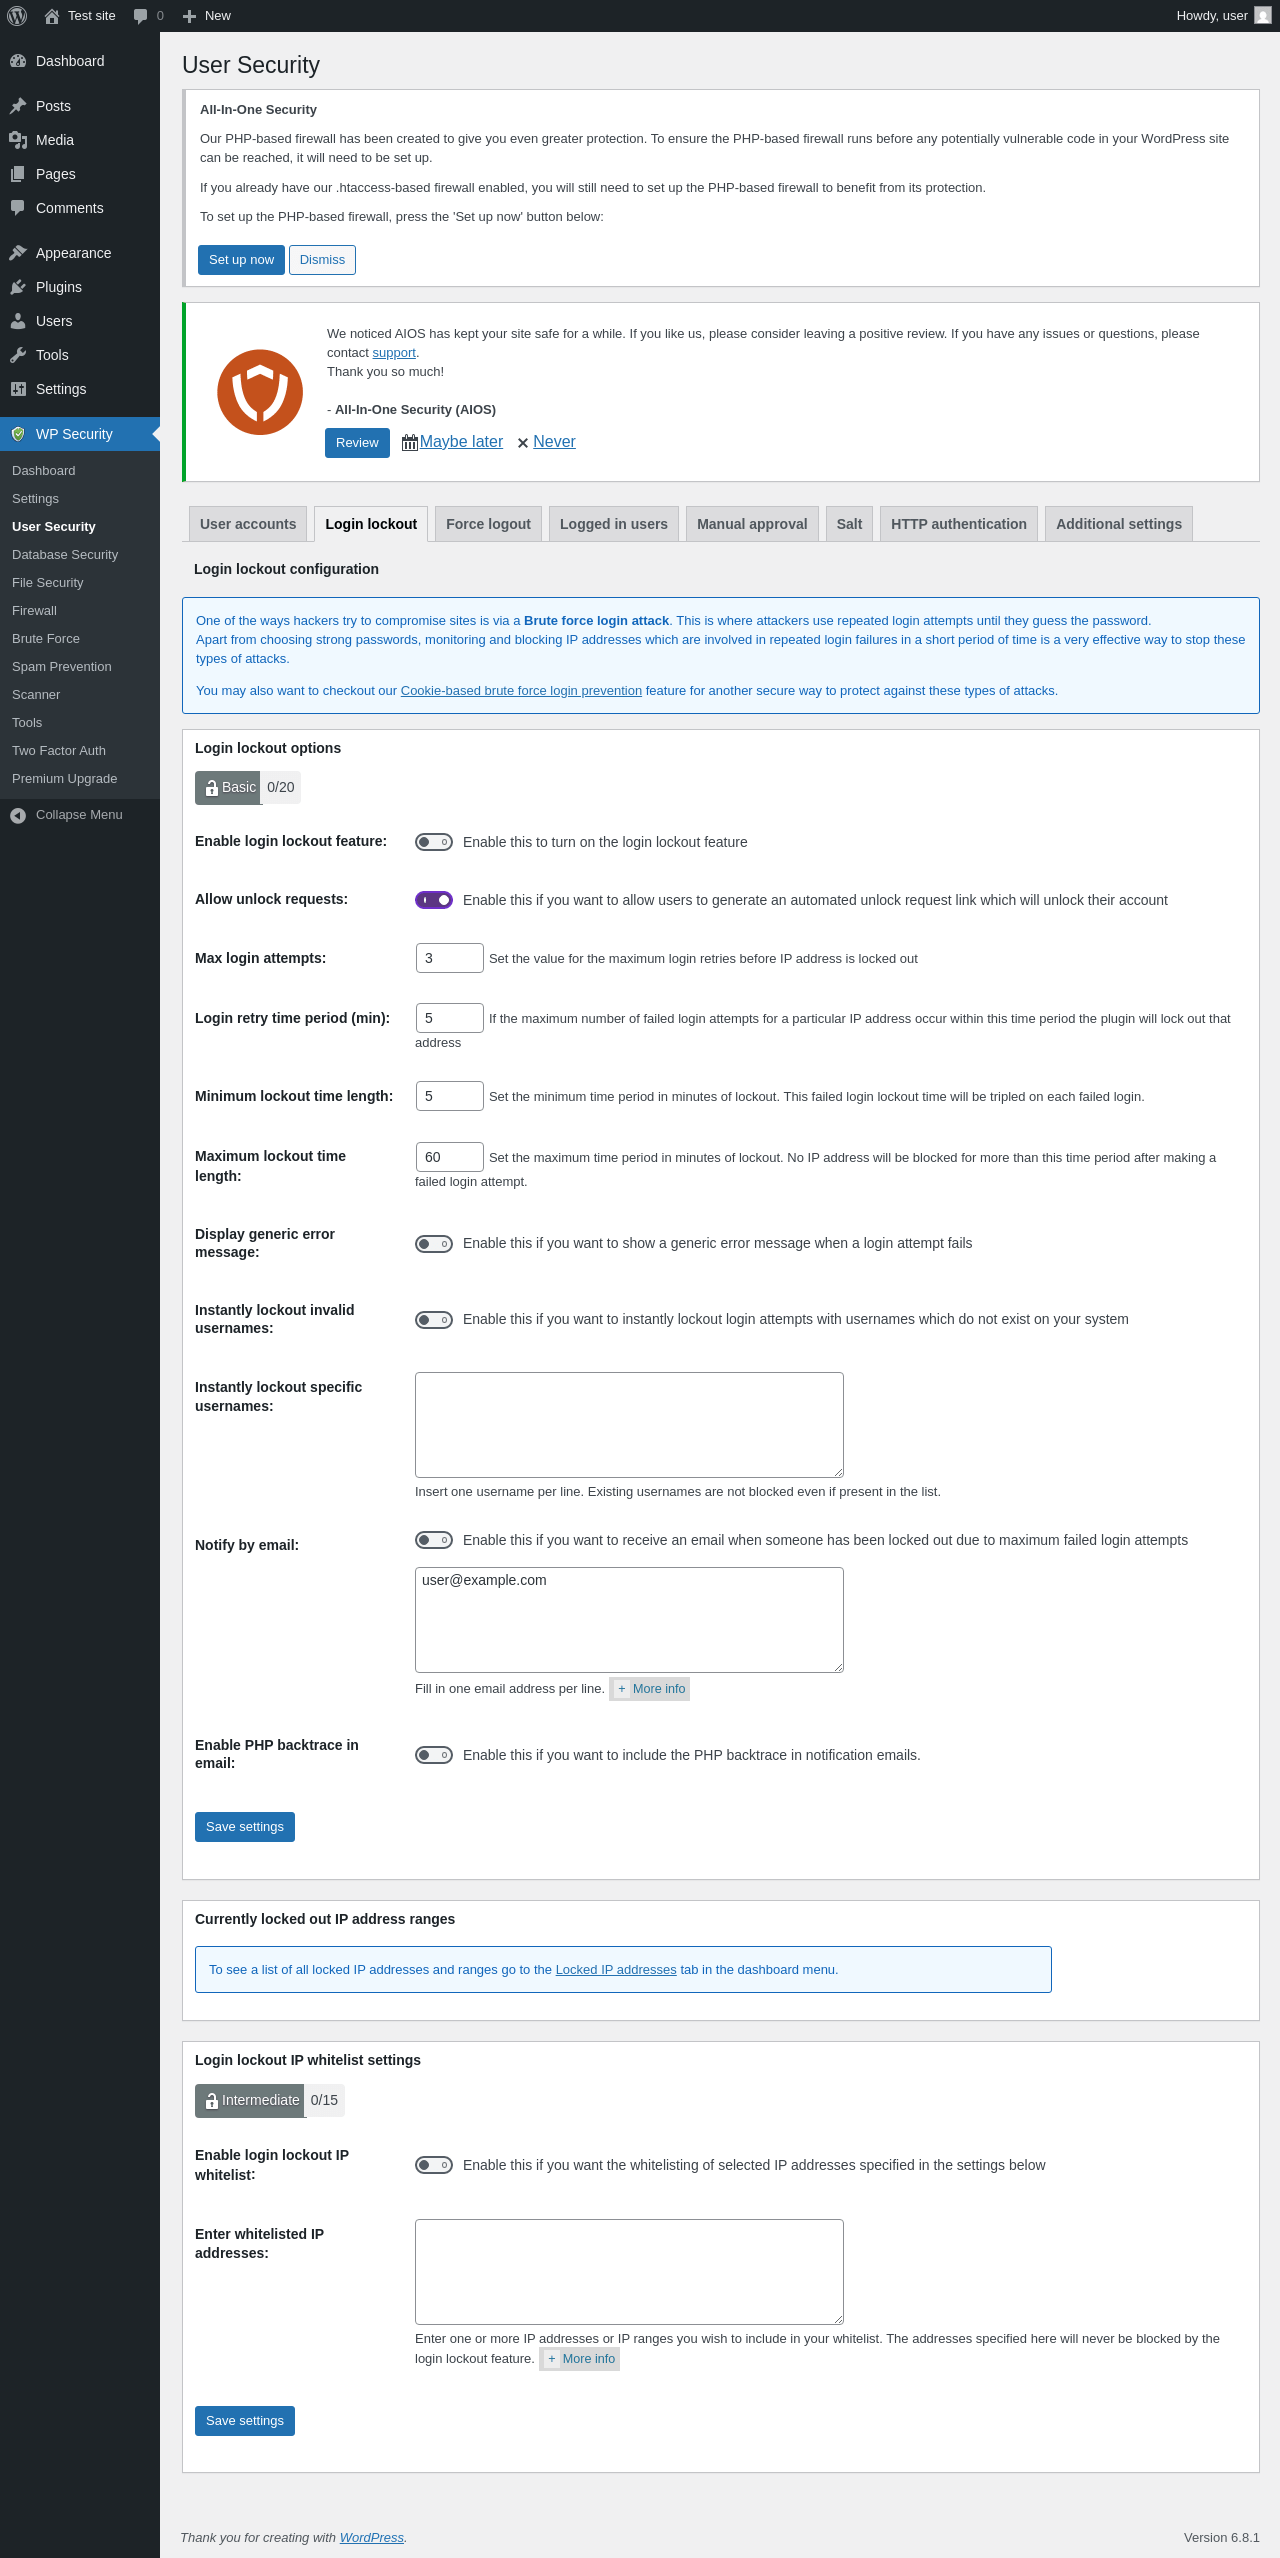Click the Appearance paintbrush icon
The width and height of the screenshot is (1280, 2558).
(x=18, y=253)
